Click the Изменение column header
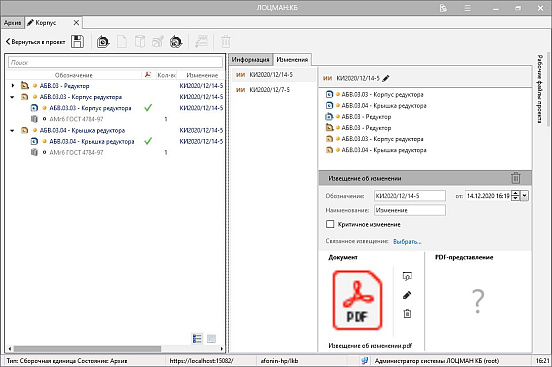 [x=202, y=75]
